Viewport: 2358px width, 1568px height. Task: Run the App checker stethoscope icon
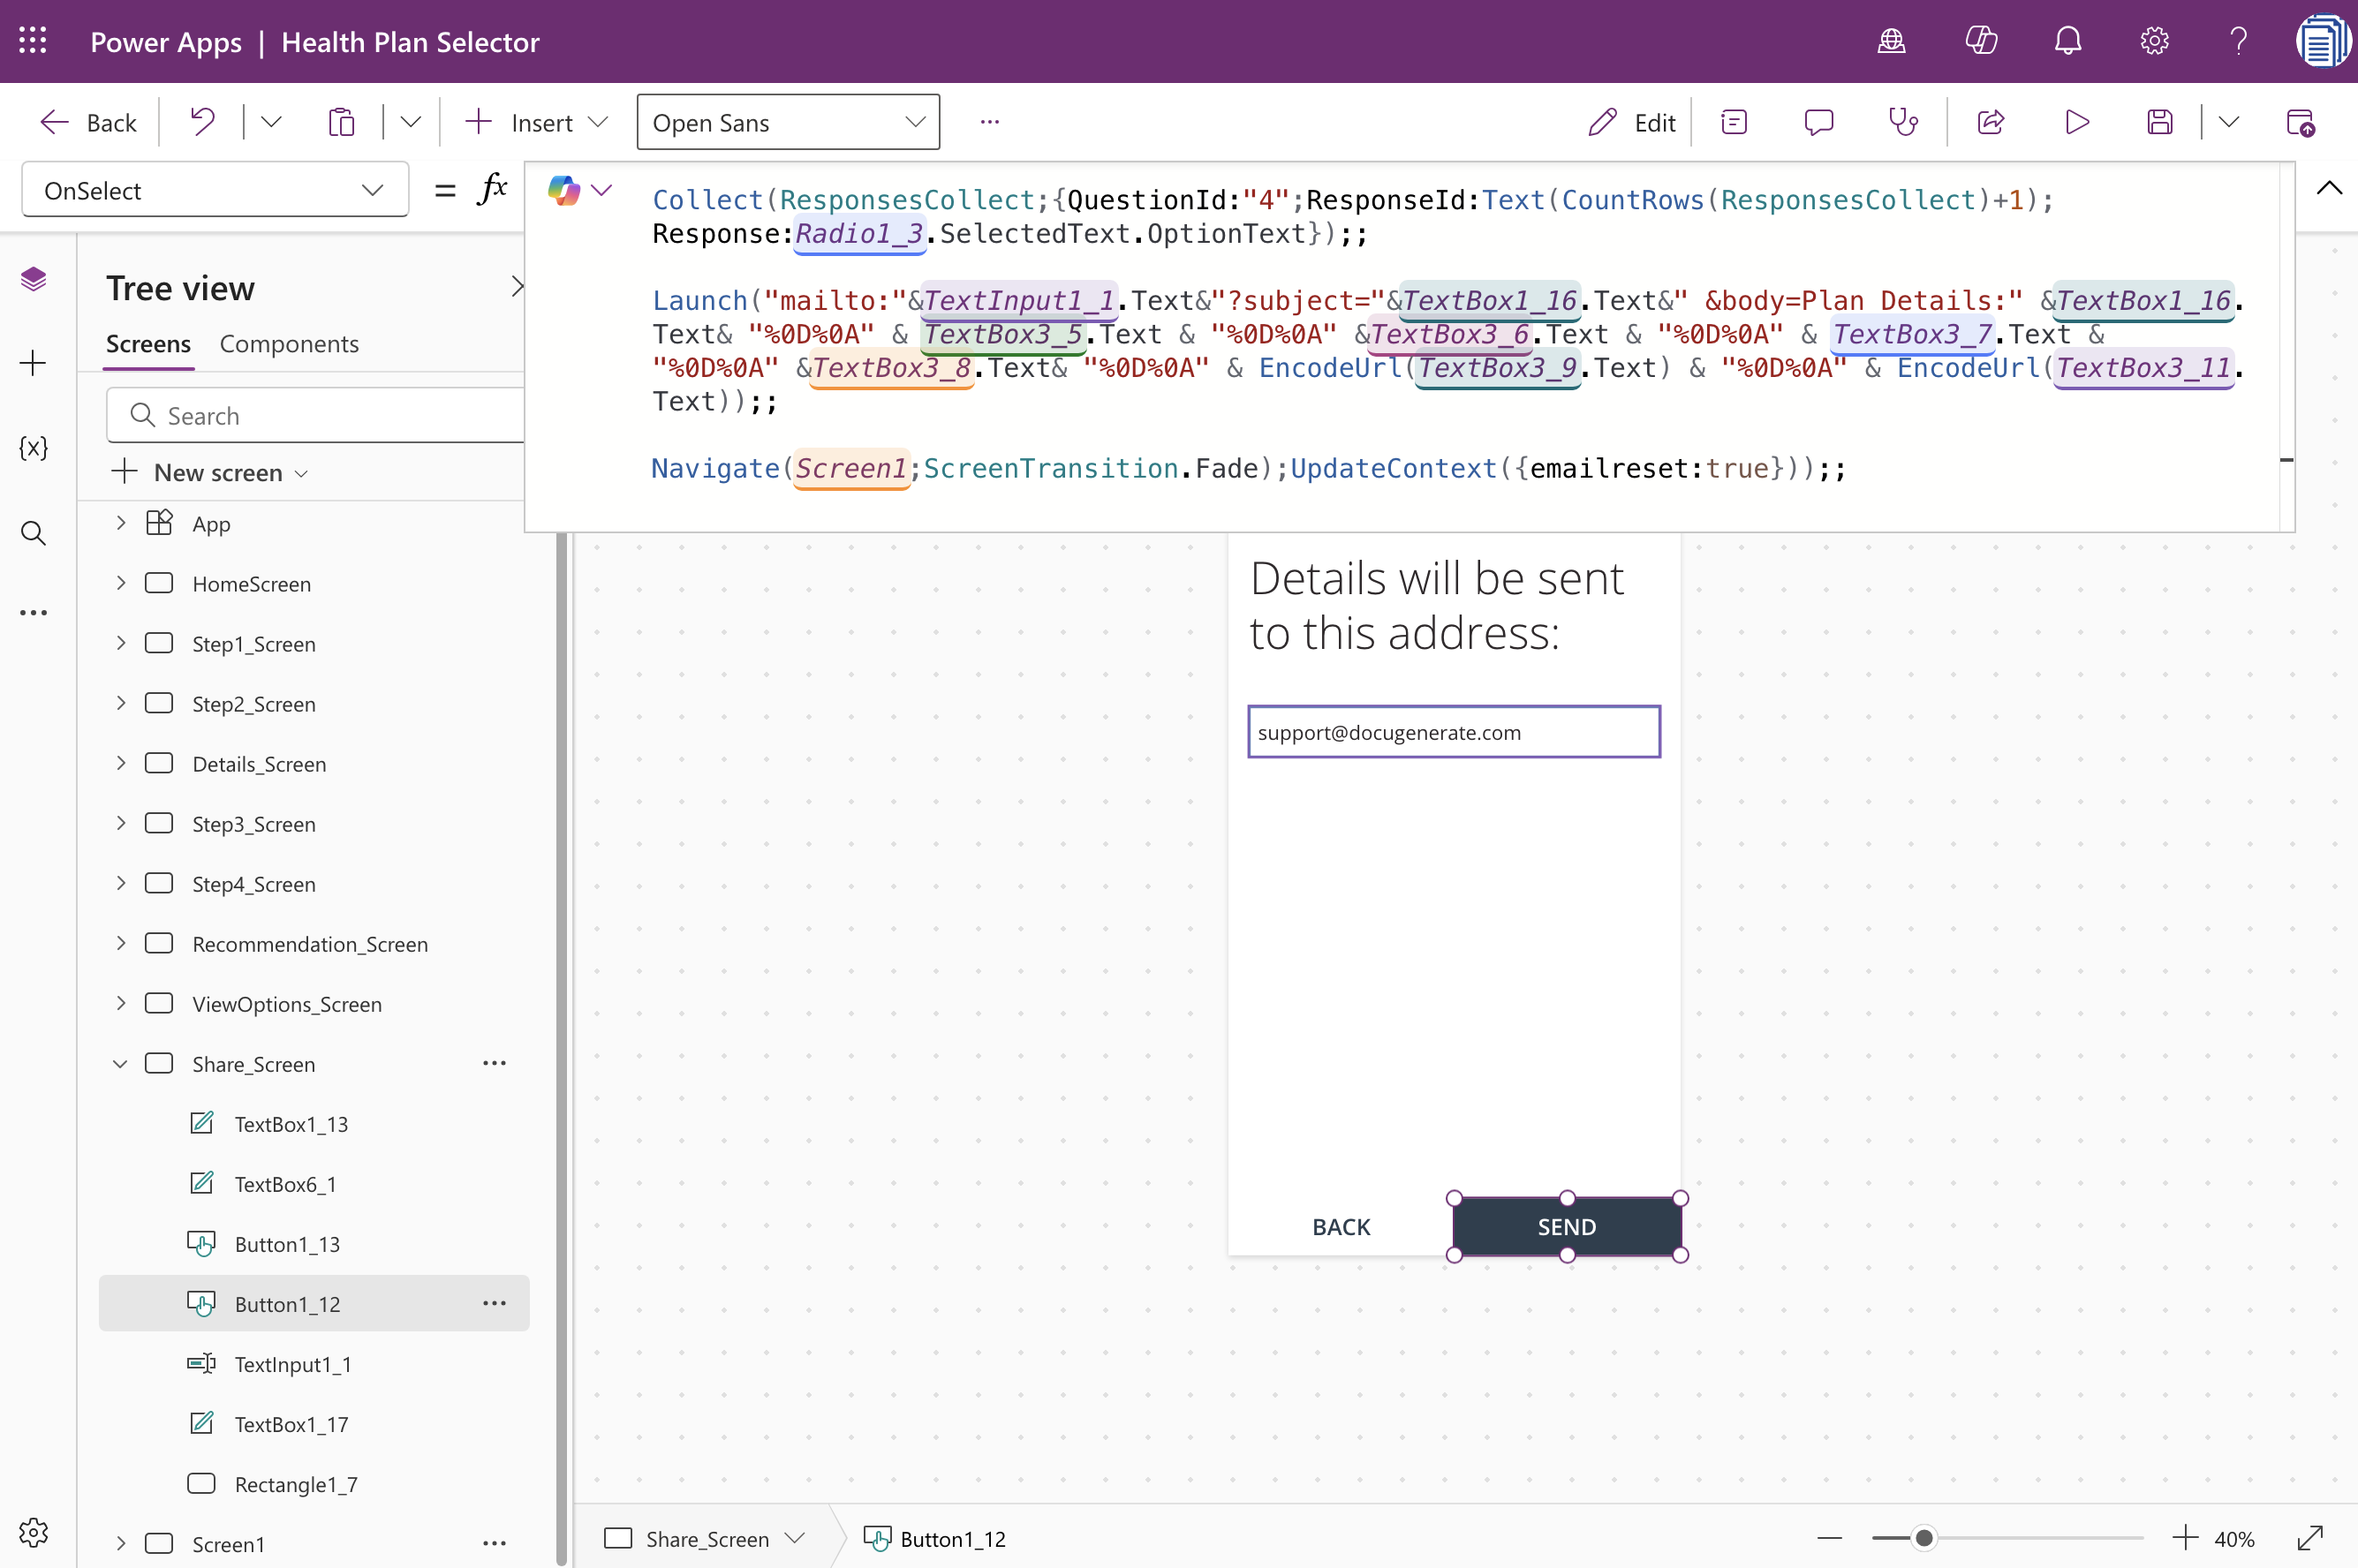[1901, 121]
